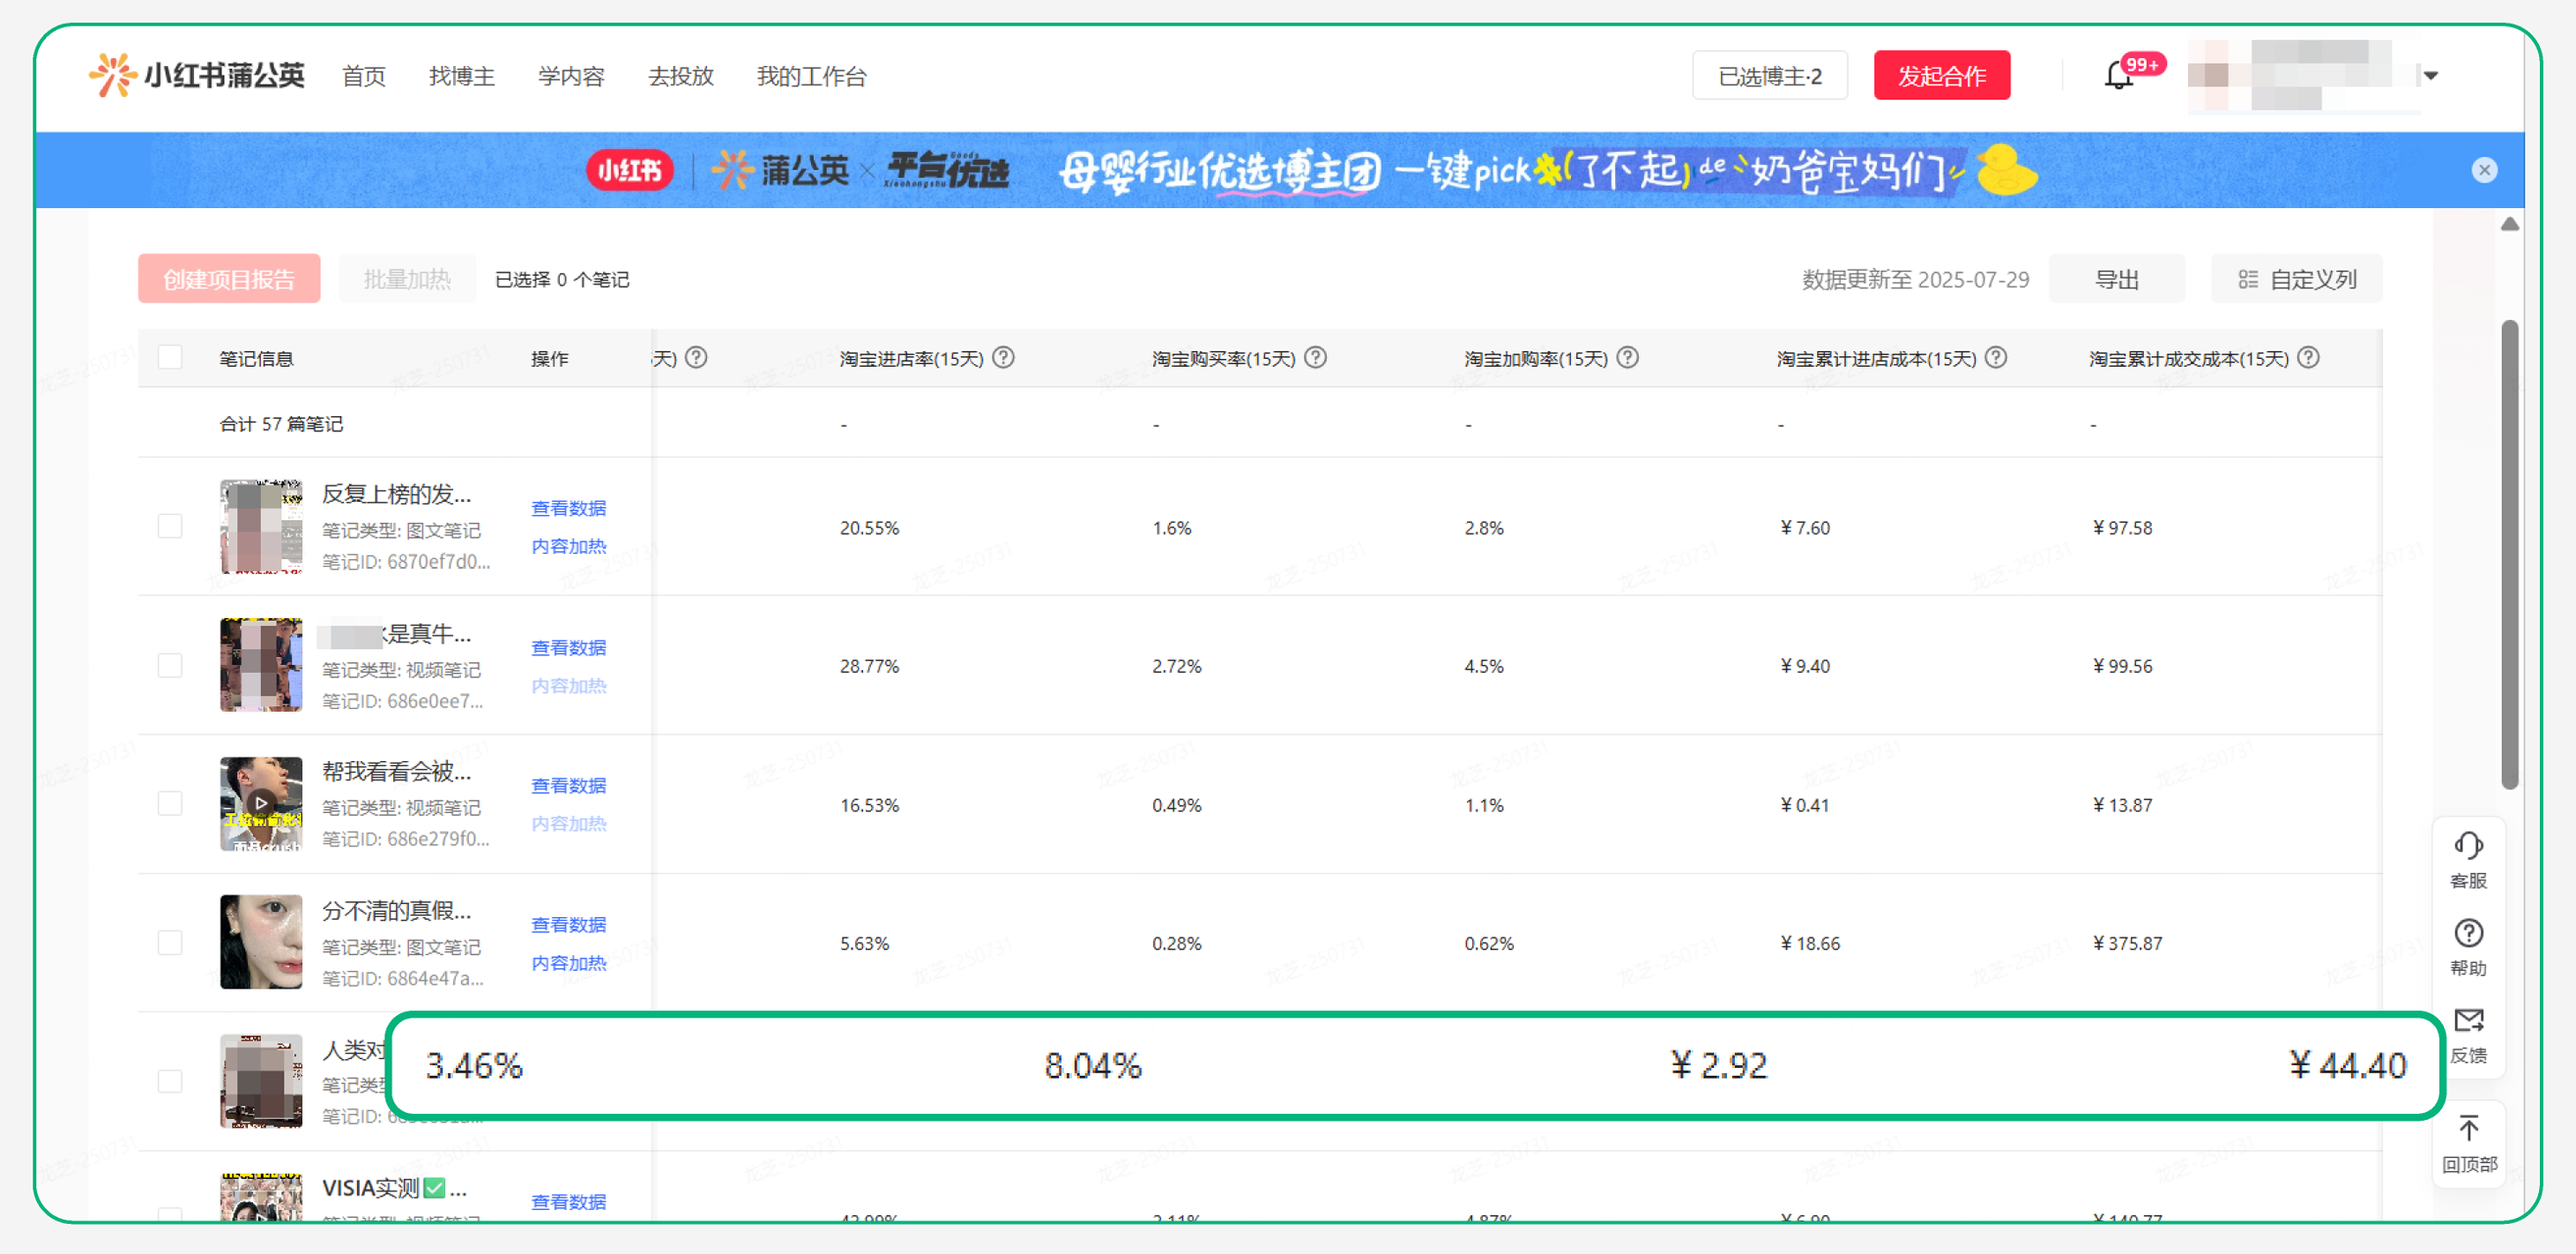This screenshot has height=1254, width=2576.
Task: Click 数据更新至 2025-07-29 text
Action: coord(1915,279)
